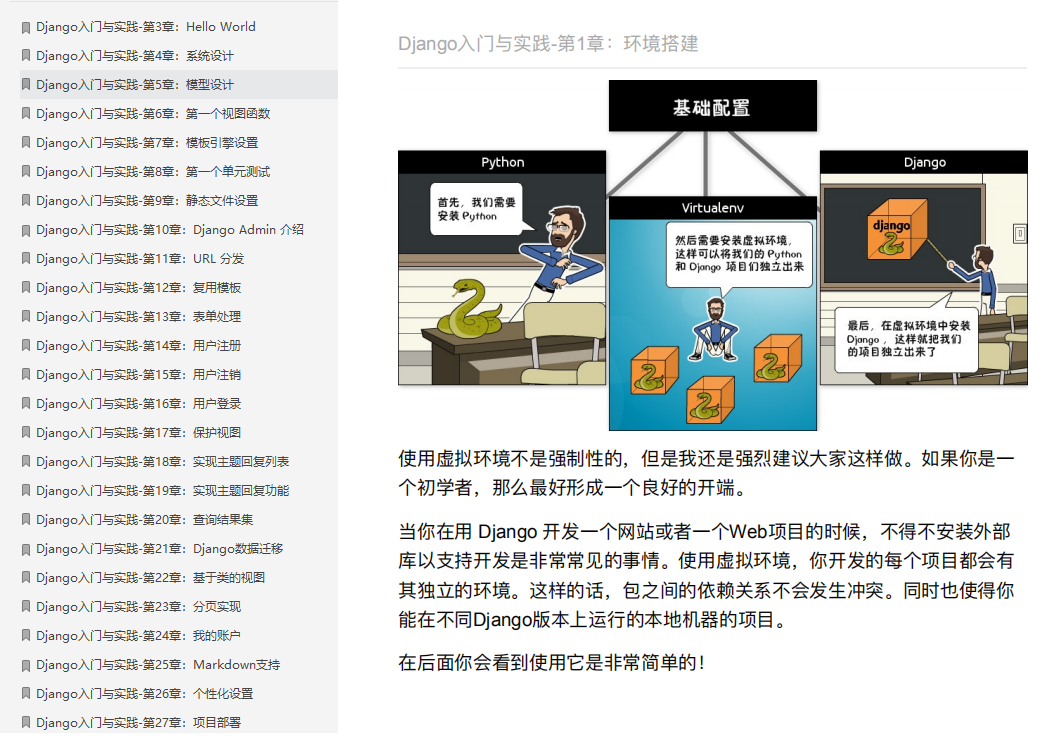This screenshot has height=754, width=1047.
Task: Click sentence 在后面你会看到使用它是非常简单的!
Action: pos(552,663)
